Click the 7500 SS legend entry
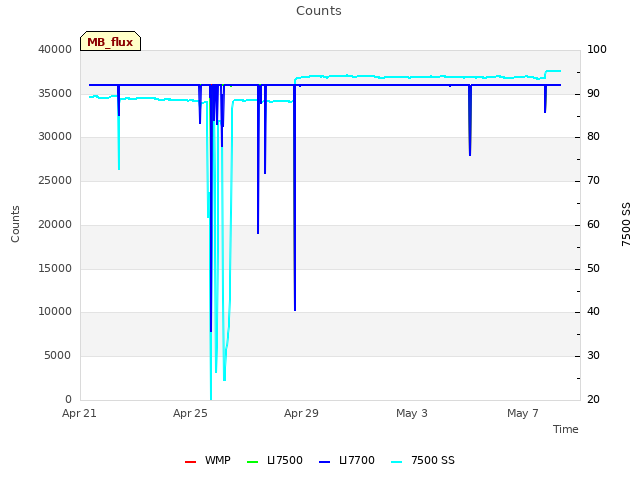The image size is (640, 480). pos(422,460)
